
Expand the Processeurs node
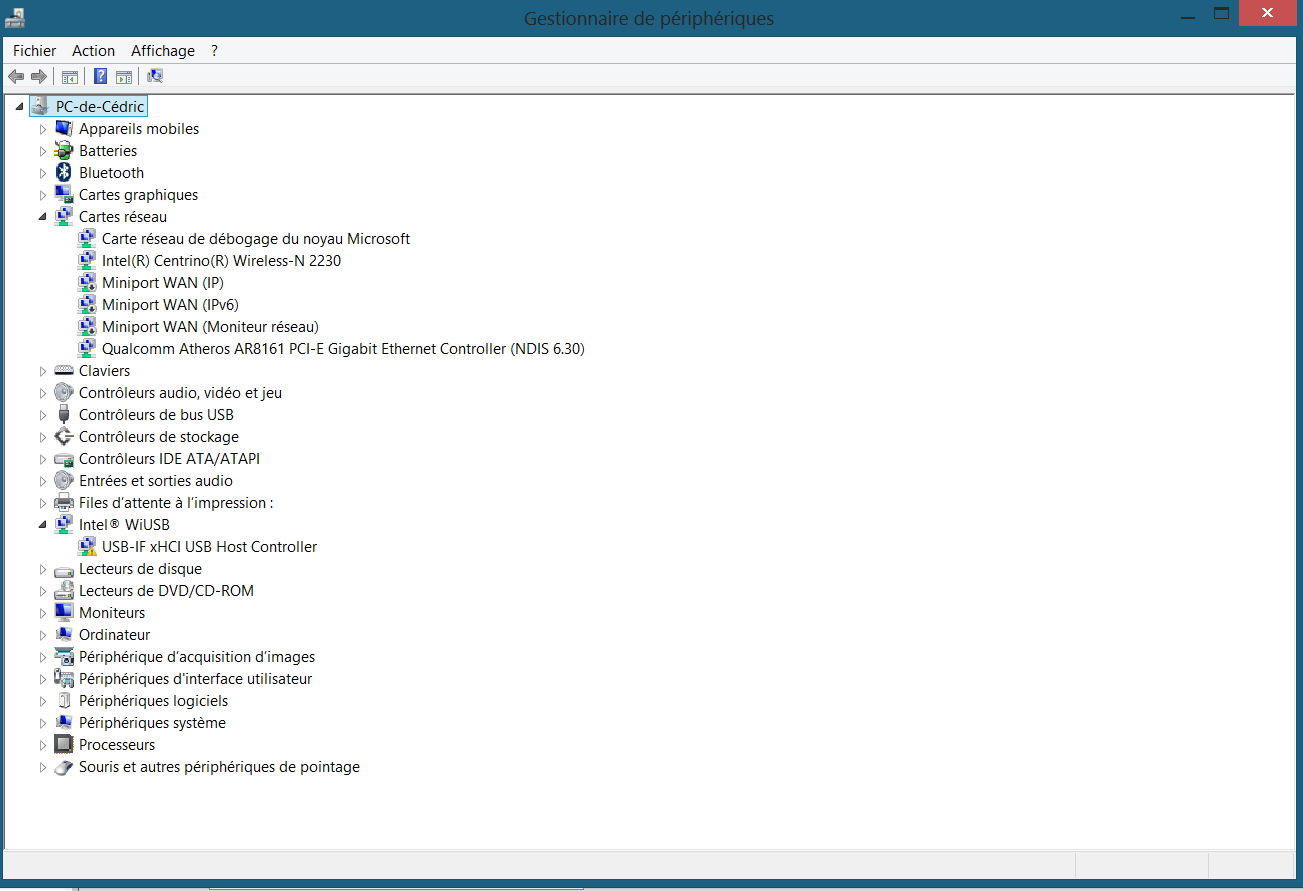pyautogui.click(x=43, y=745)
